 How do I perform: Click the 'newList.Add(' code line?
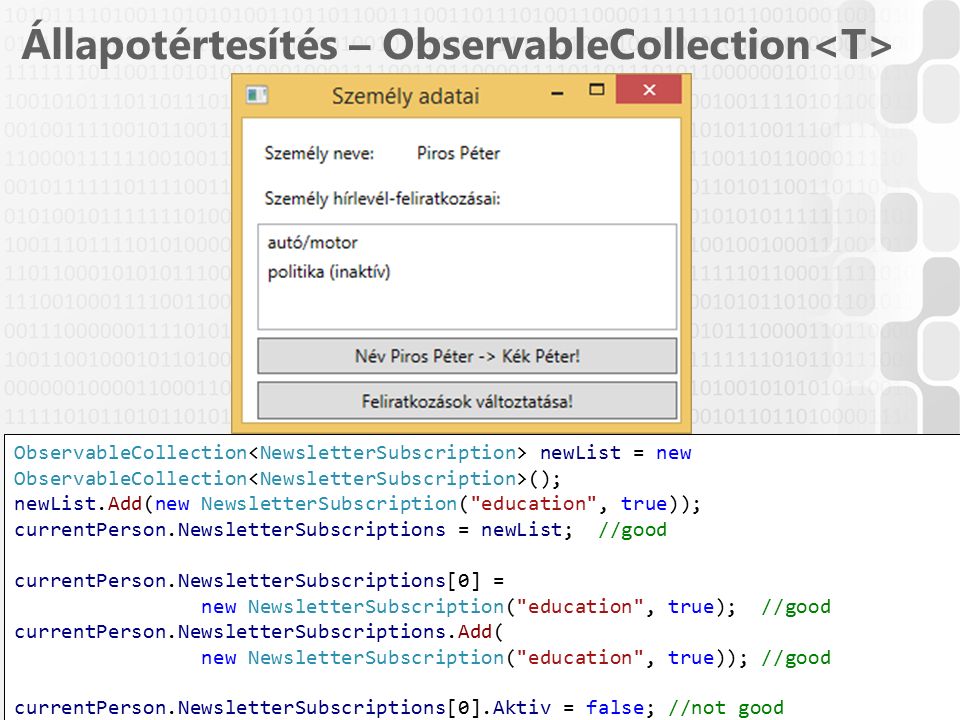[357, 503]
